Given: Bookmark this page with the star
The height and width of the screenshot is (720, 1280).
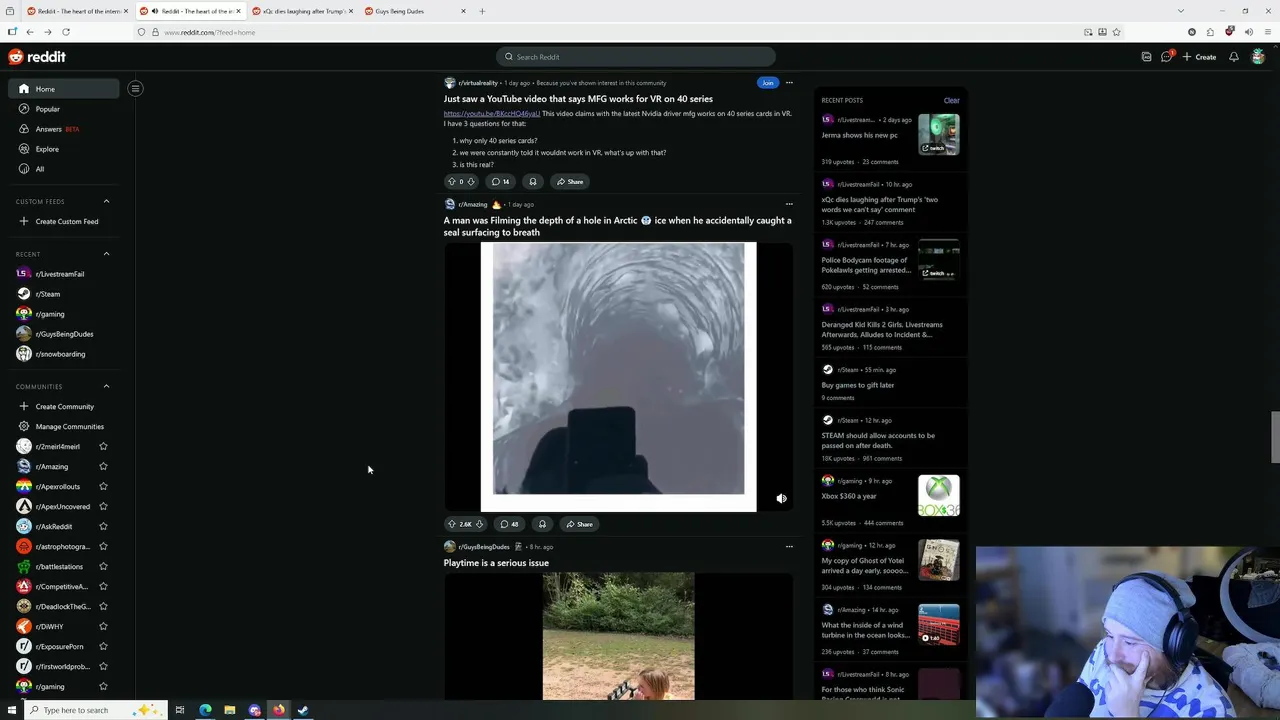Looking at the screenshot, I should pyautogui.click(x=1117, y=32).
